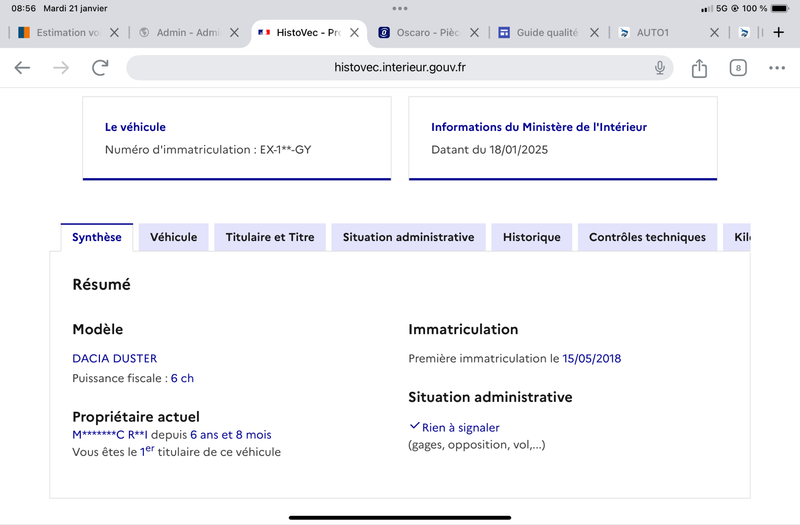This screenshot has height=525, width=800.
Task: Open the Historique tab
Action: [x=532, y=237]
